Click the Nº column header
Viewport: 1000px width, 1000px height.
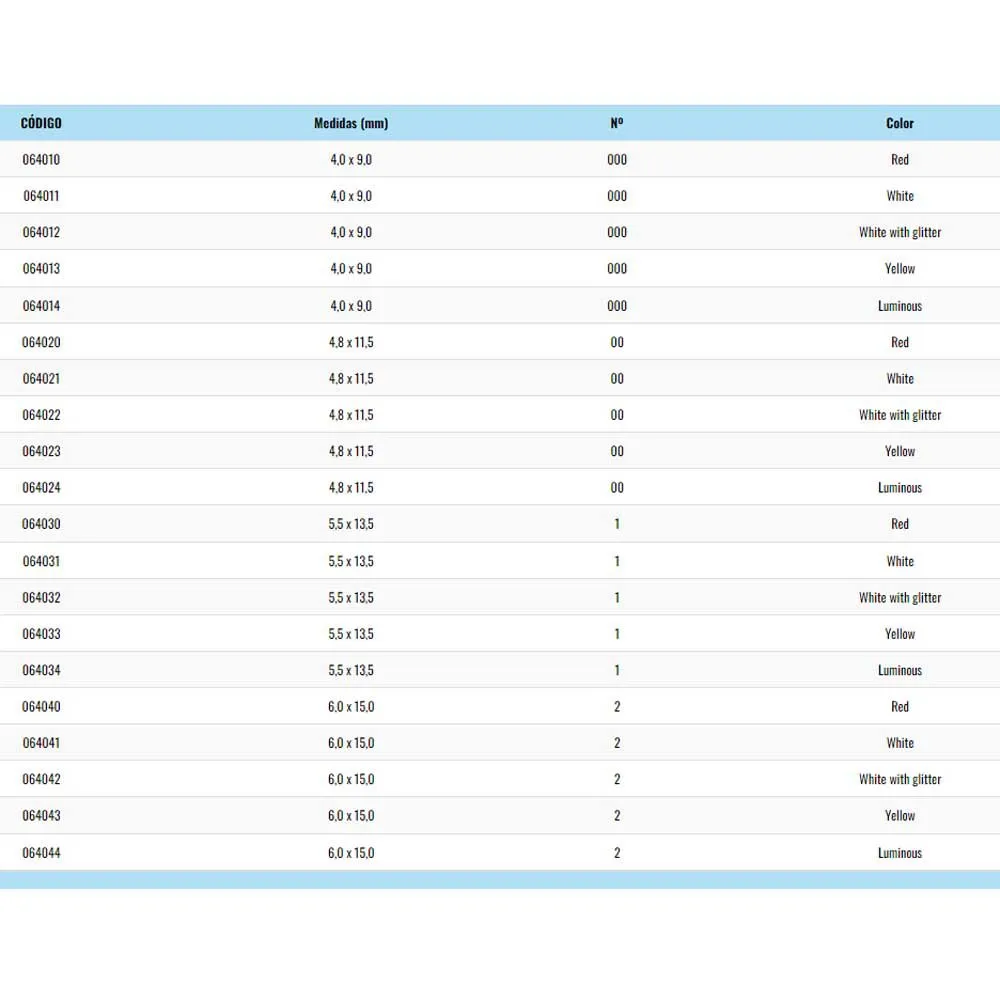617,123
